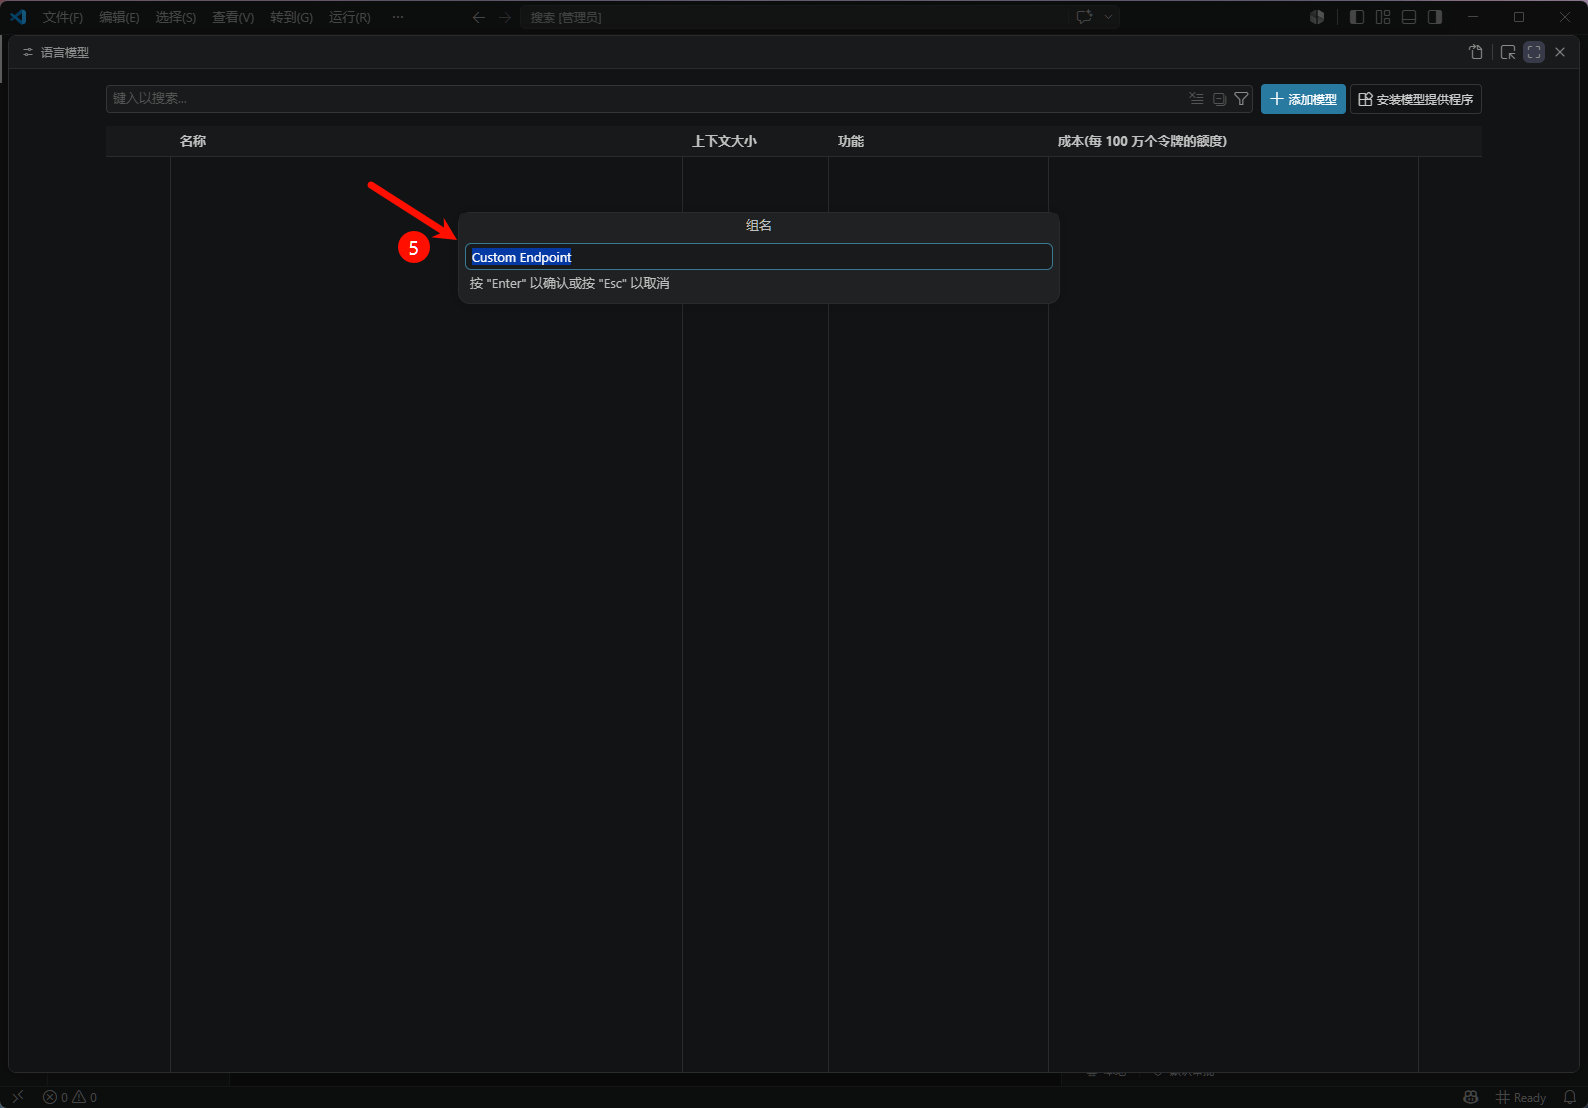Image resolution: width=1588 pixels, height=1108 pixels.
Task: Click the 功能 column header
Action: click(851, 141)
